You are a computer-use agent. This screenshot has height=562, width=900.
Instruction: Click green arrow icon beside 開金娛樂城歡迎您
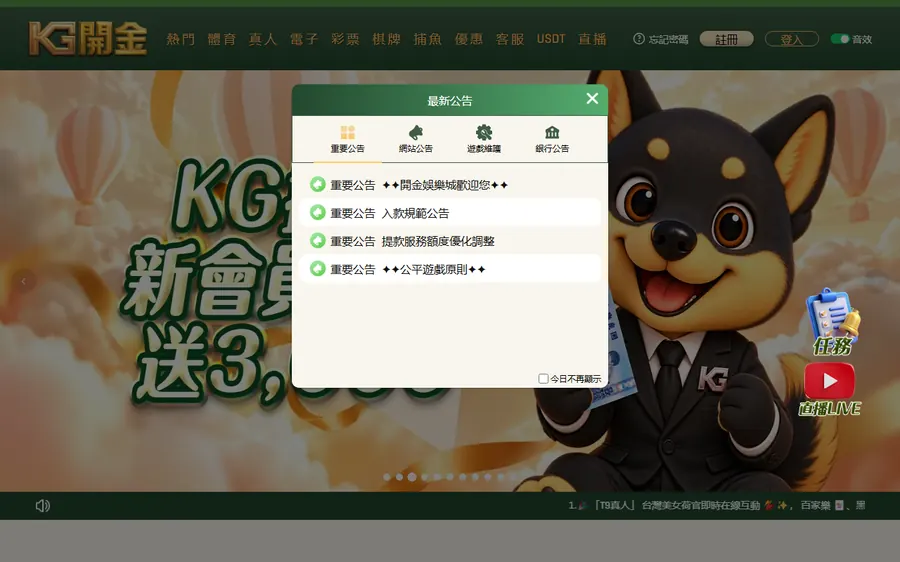pos(317,184)
